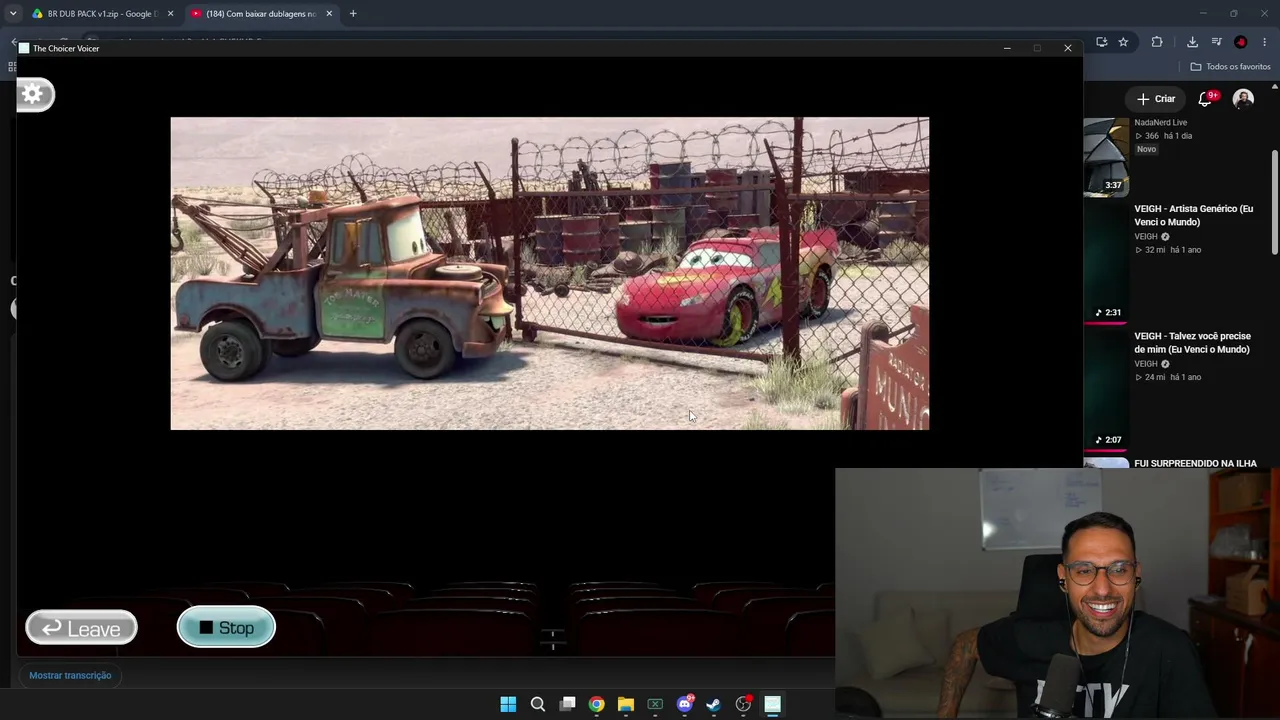The height and width of the screenshot is (720, 1280).
Task: Click the Cars movie clip preview
Action: tap(549, 273)
